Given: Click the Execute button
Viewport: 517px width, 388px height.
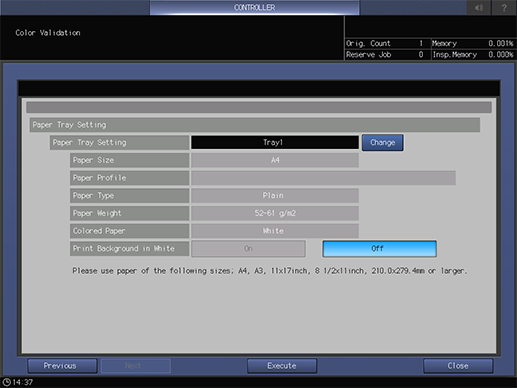Looking at the screenshot, I should click(x=282, y=366).
